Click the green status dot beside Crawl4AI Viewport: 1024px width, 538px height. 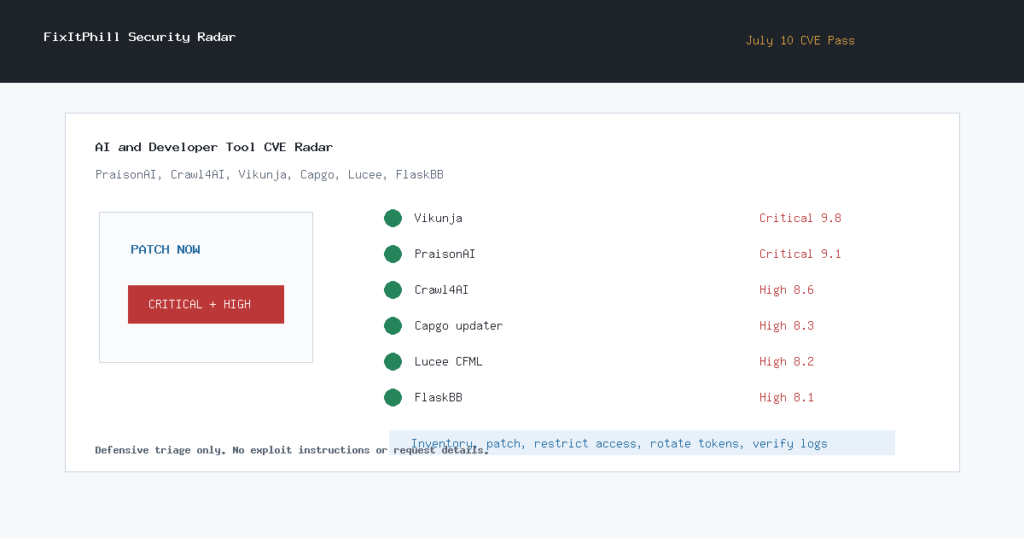tap(392, 290)
